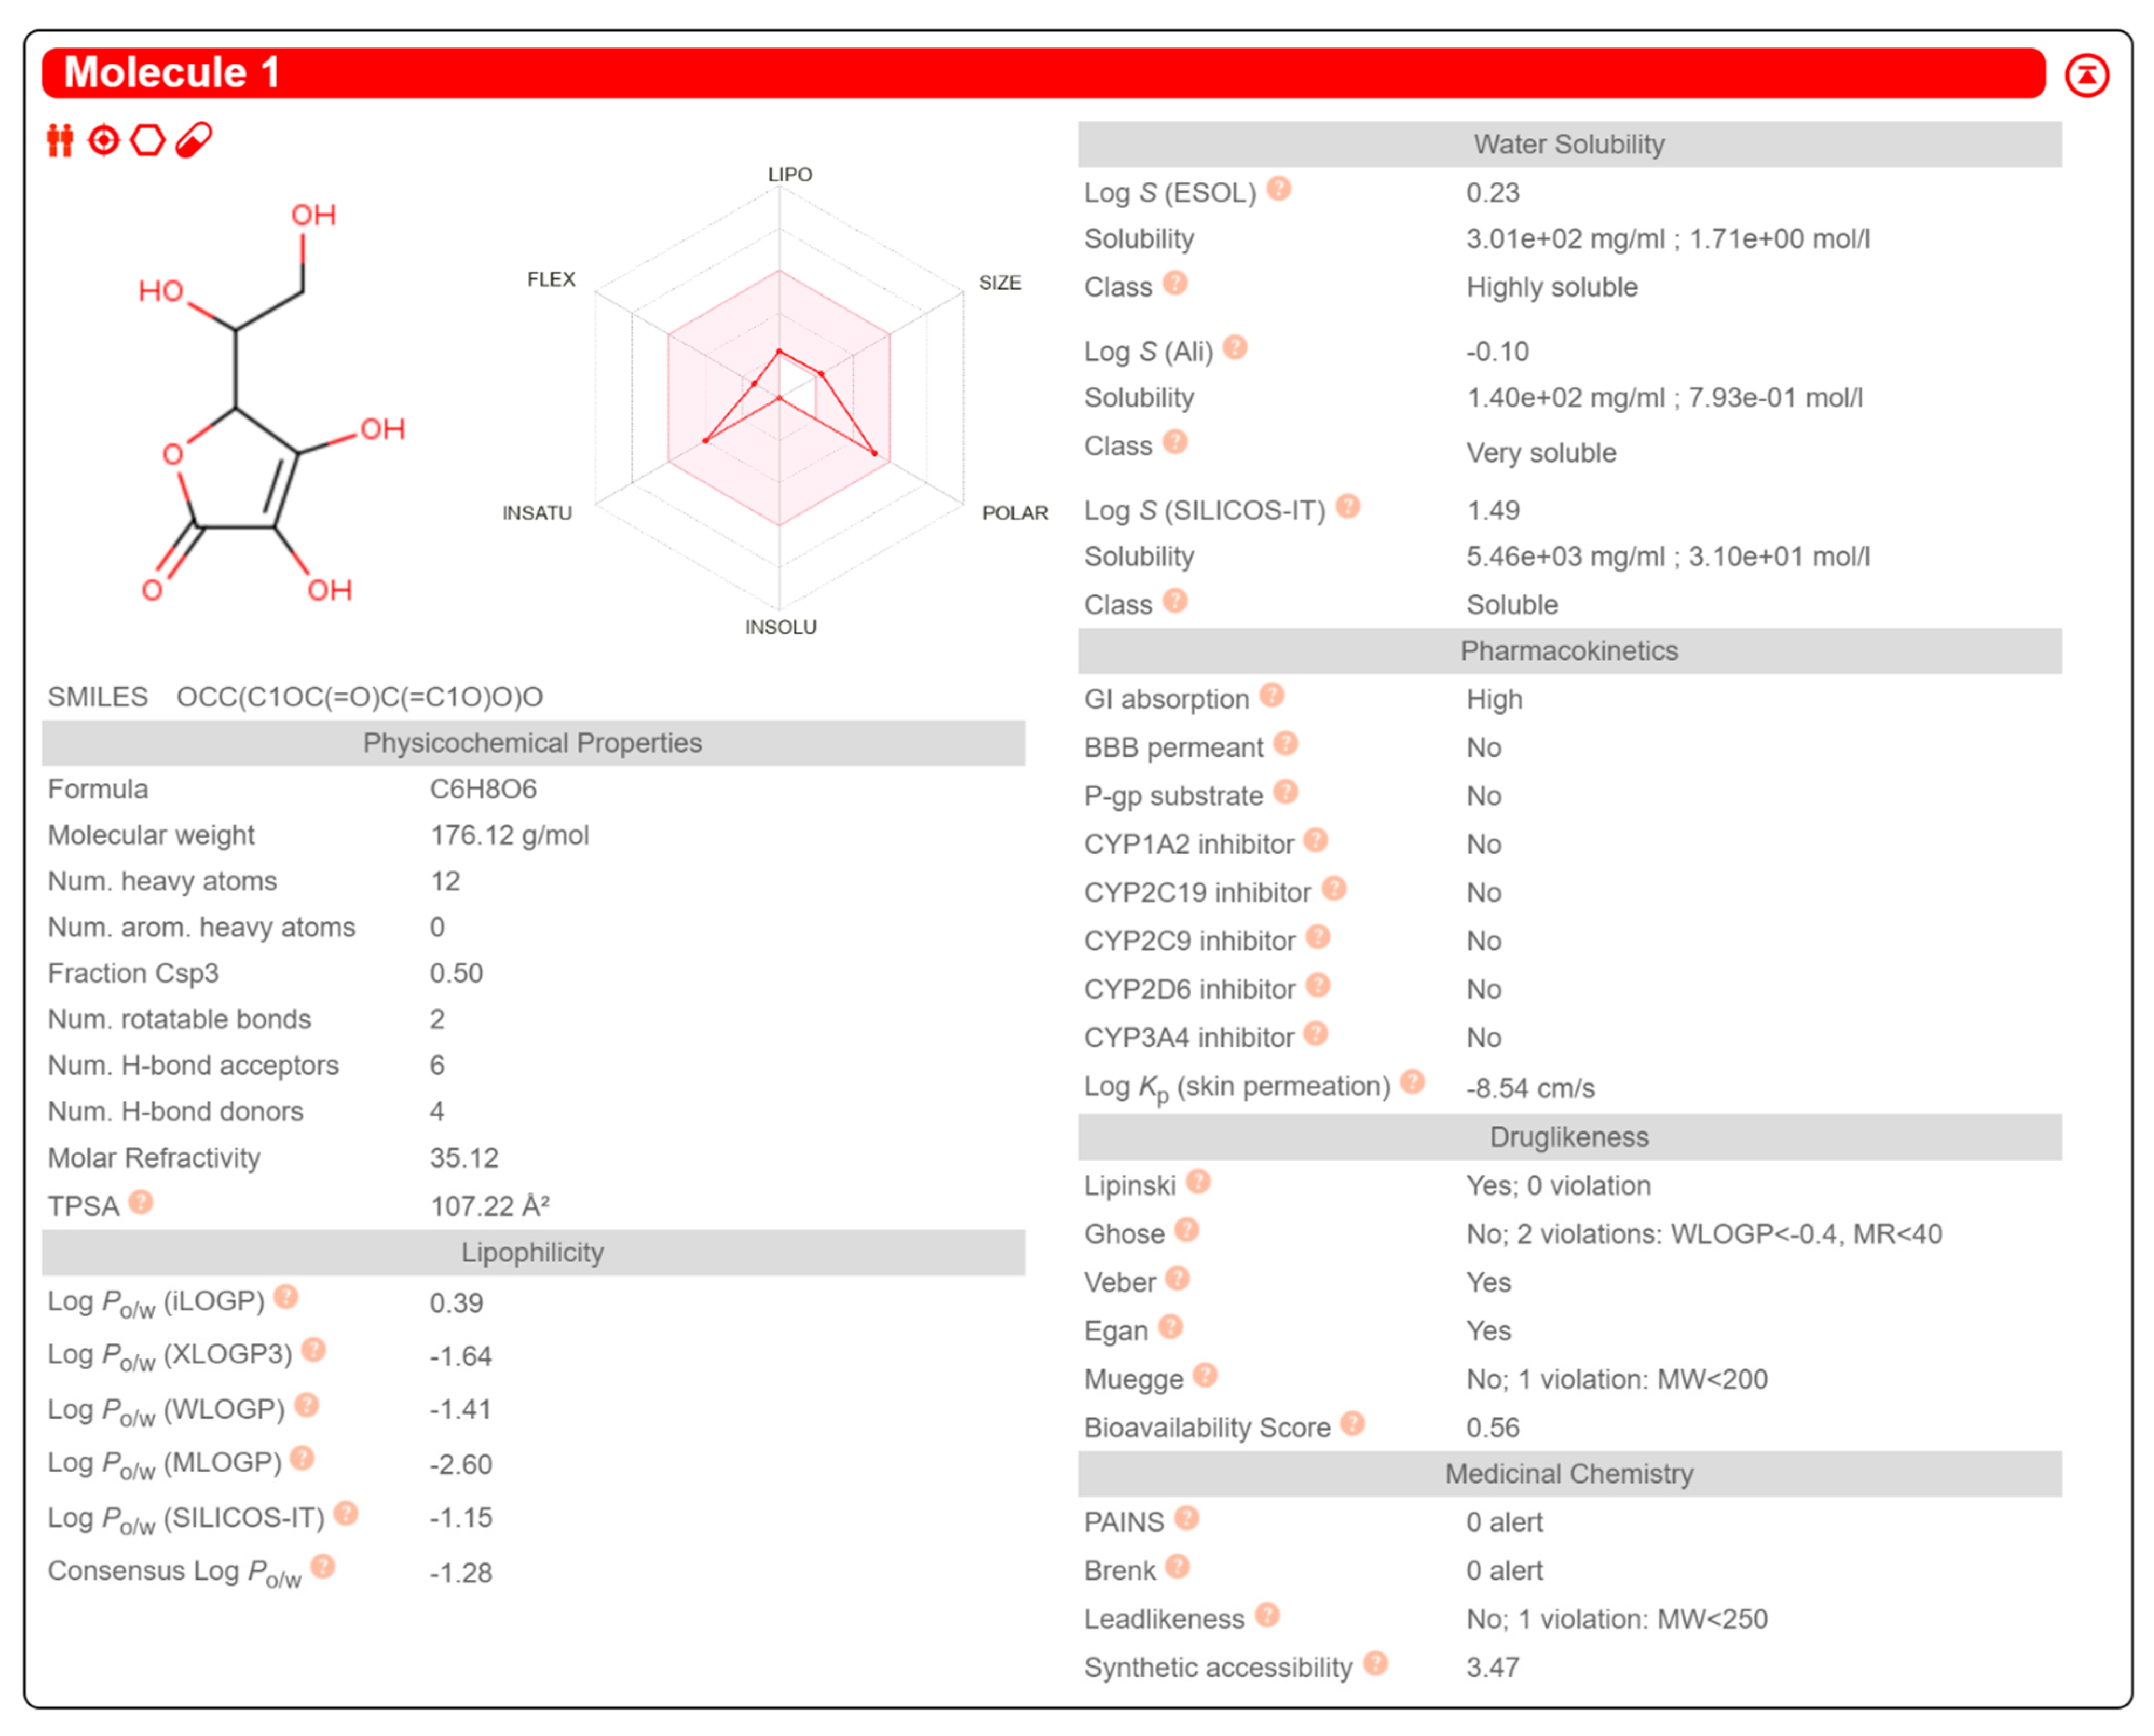Click help icon beside iLOGP
Image resolution: width=2154 pixels, height=1736 pixels.
pyautogui.click(x=286, y=1297)
